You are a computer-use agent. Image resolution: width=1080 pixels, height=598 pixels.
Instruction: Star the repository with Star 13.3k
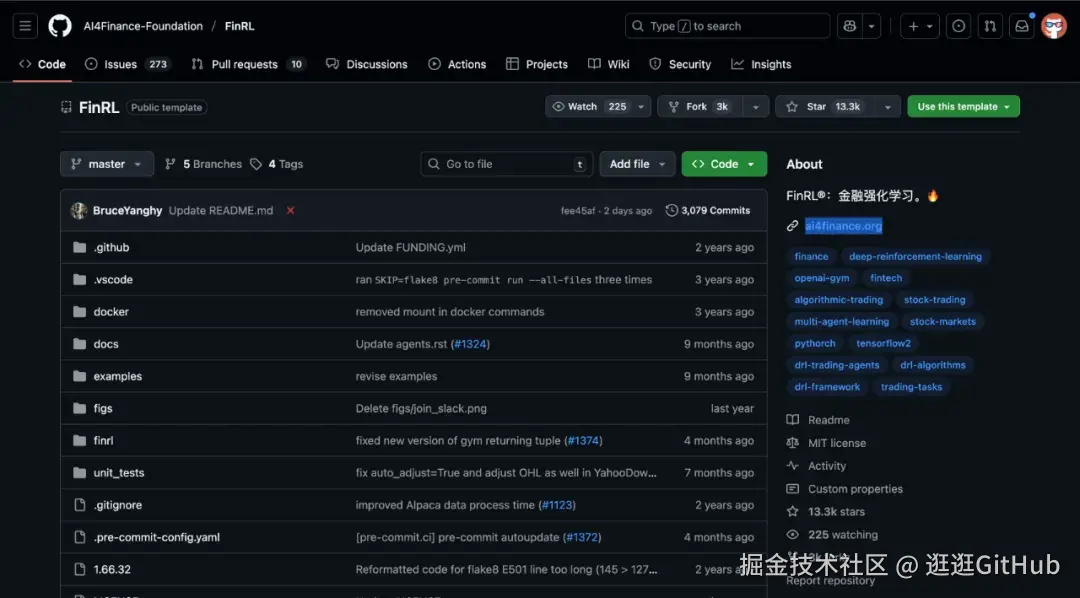click(824, 107)
